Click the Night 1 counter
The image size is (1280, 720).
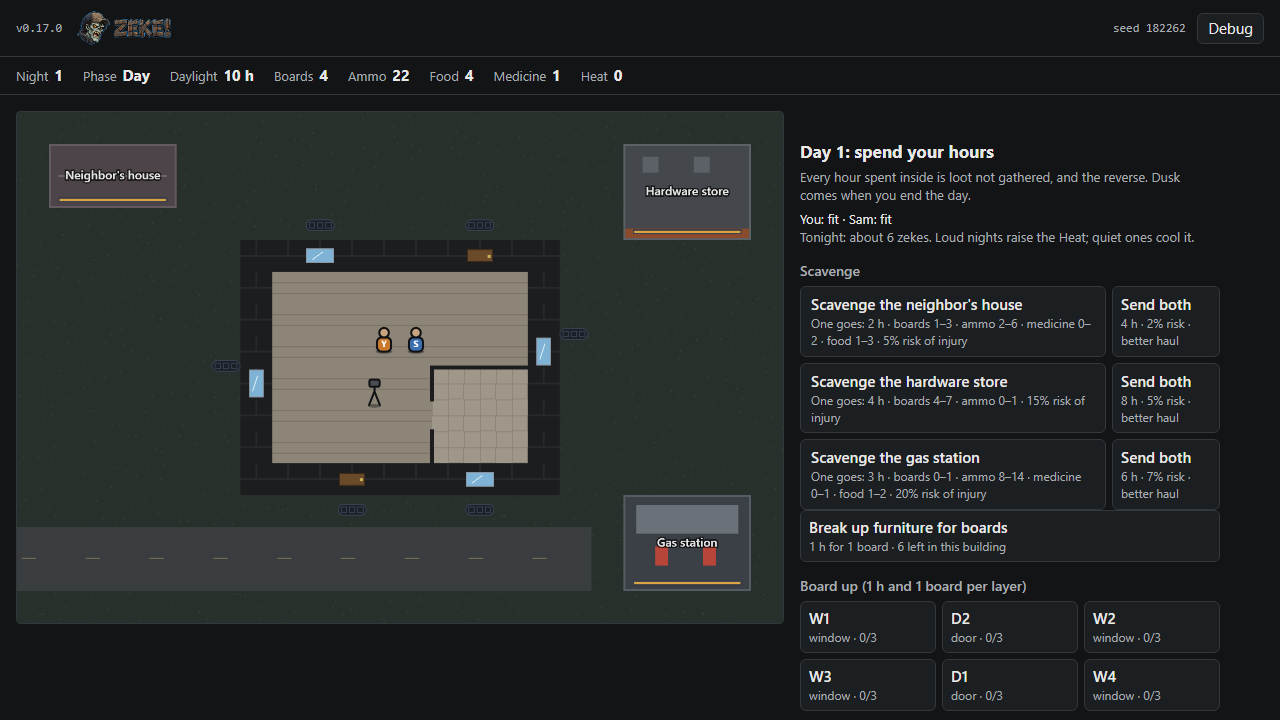coord(39,76)
